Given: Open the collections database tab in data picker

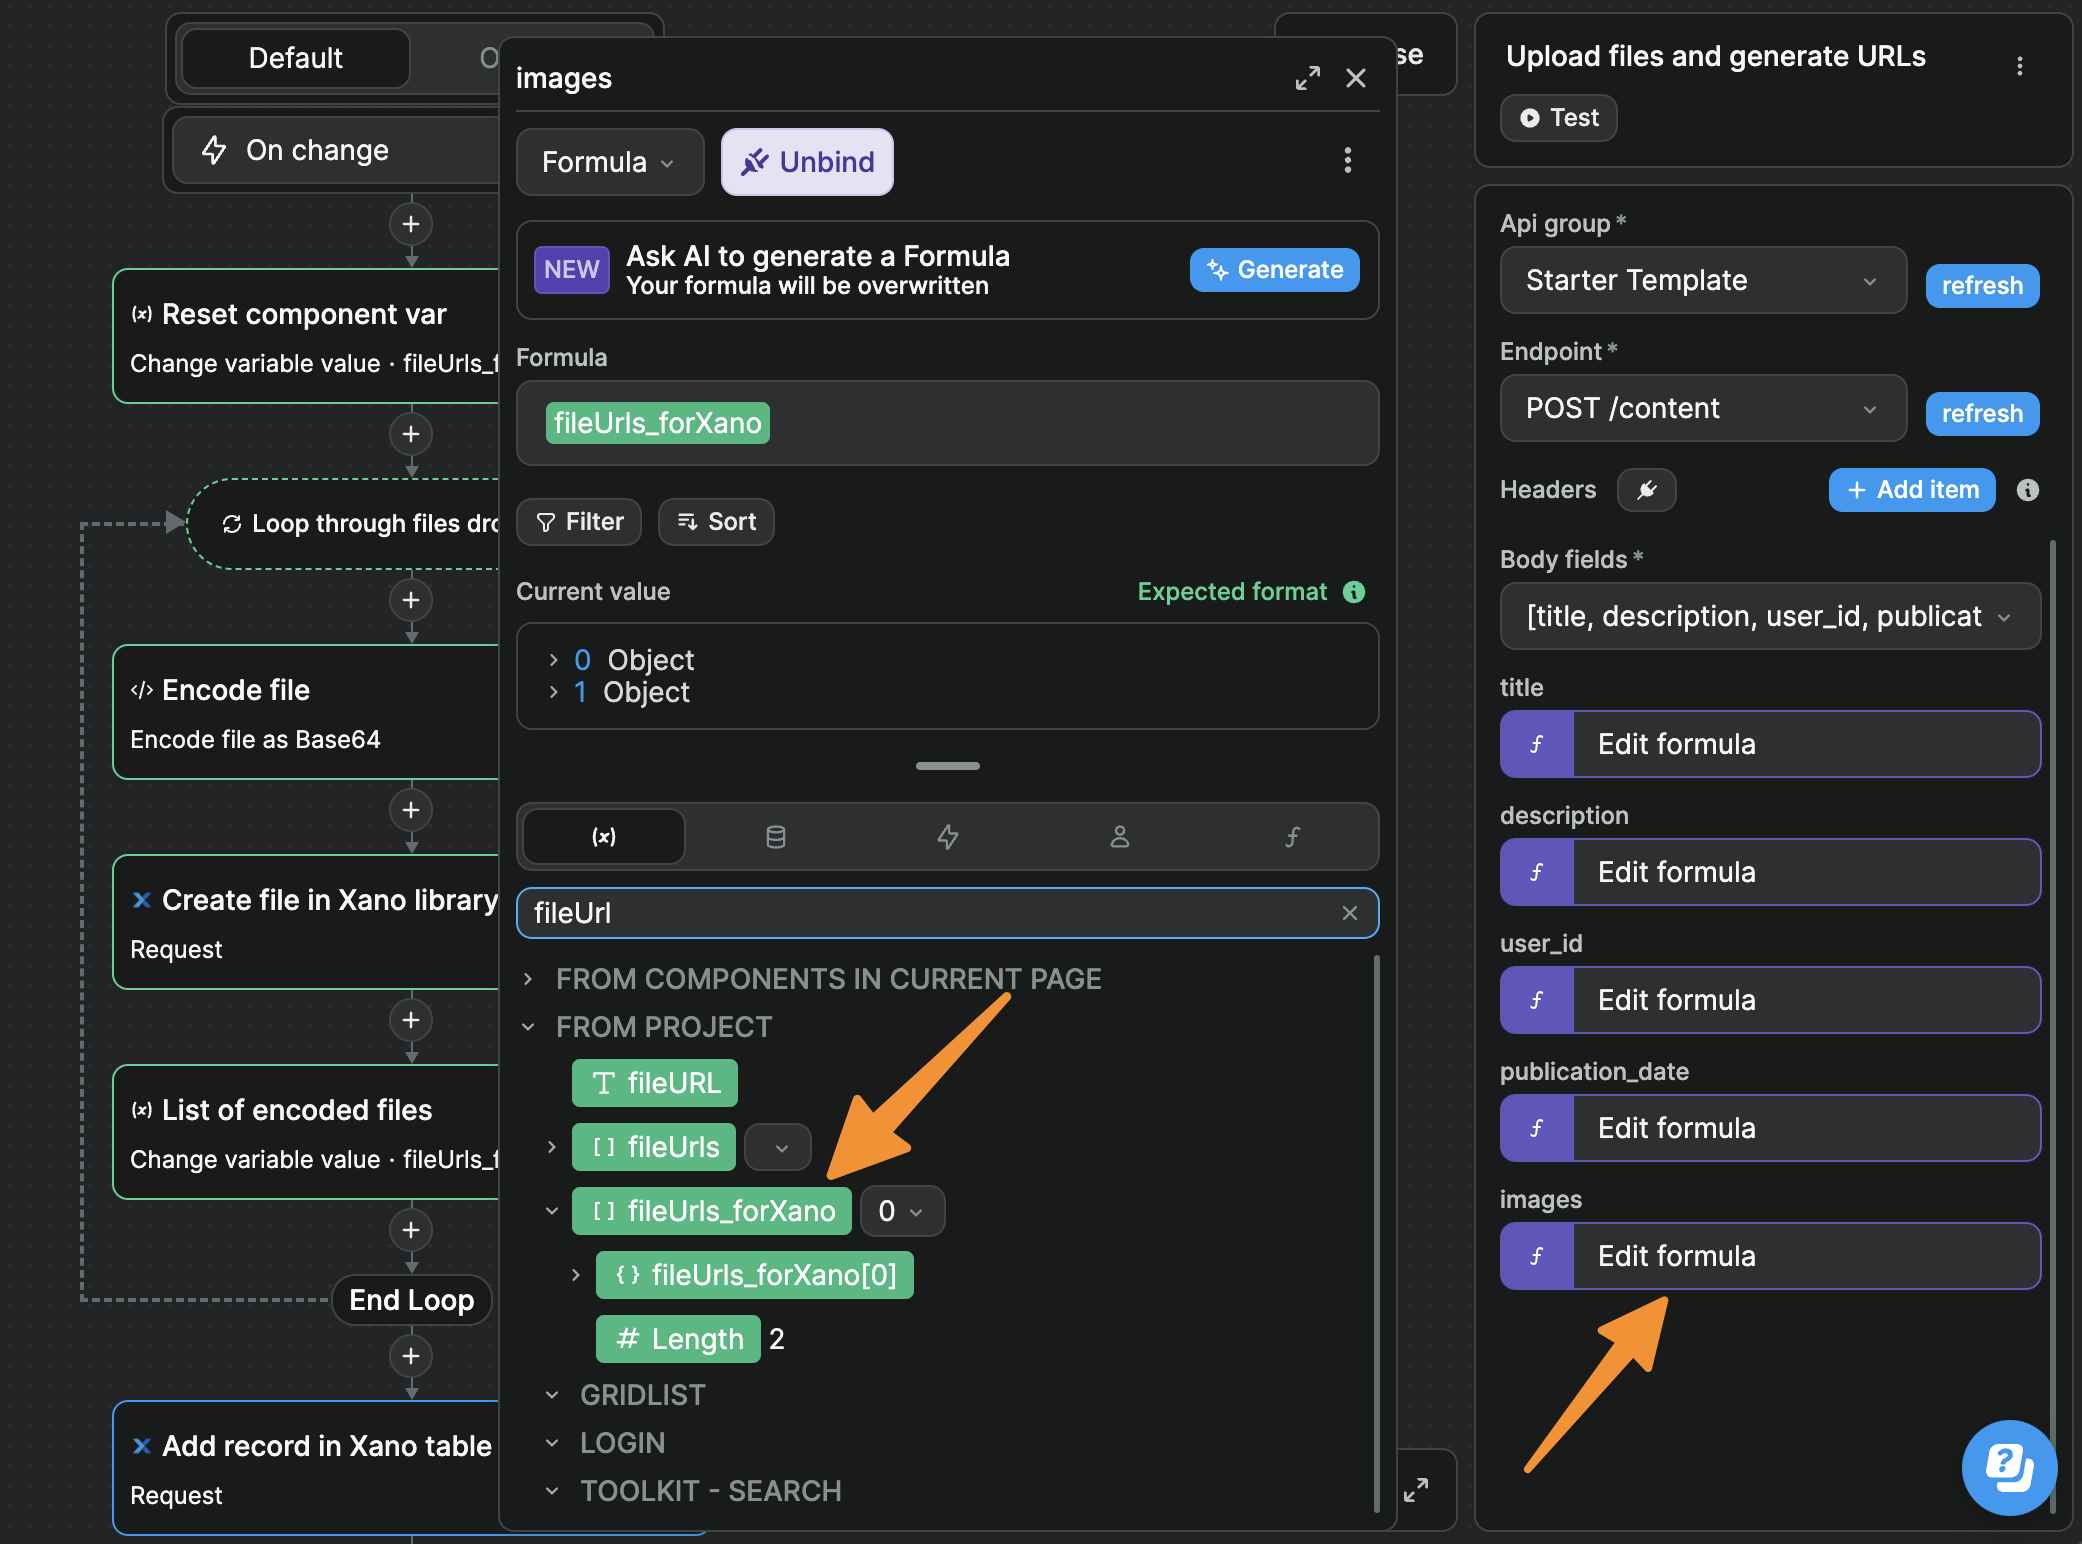Looking at the screenshot, I should pos(776,837).
